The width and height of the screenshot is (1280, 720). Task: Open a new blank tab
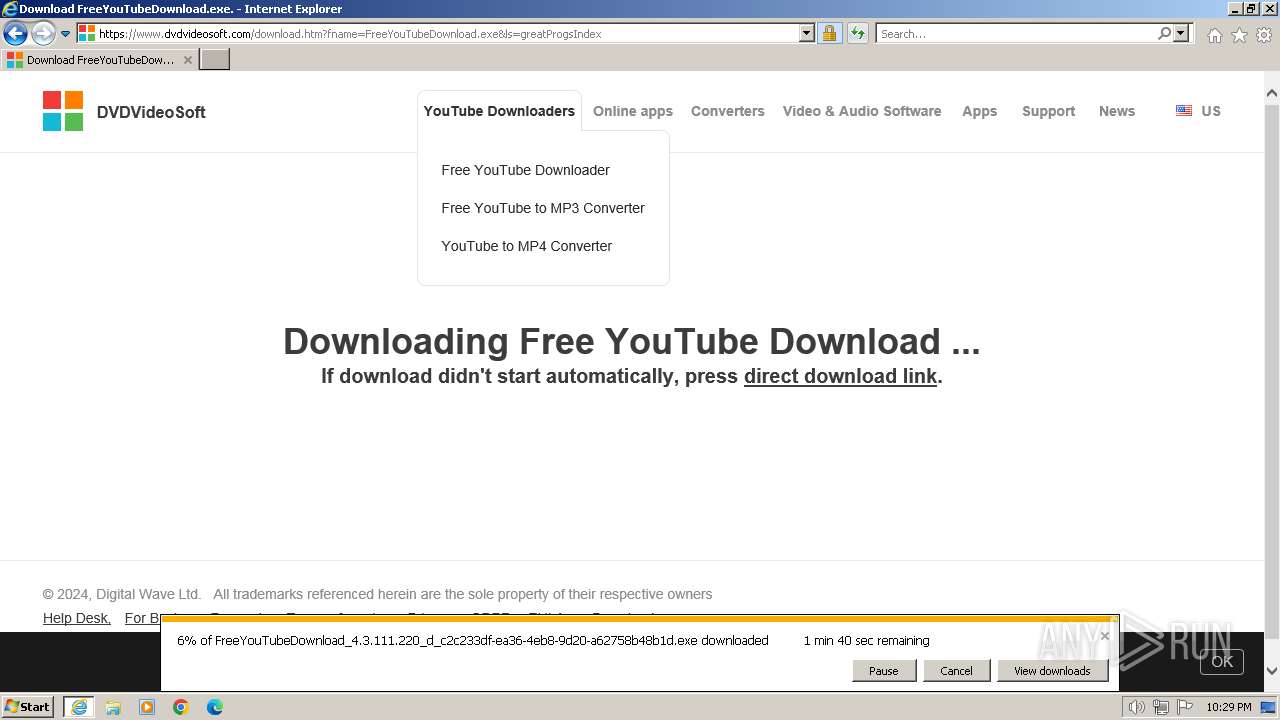click(215, 60)
